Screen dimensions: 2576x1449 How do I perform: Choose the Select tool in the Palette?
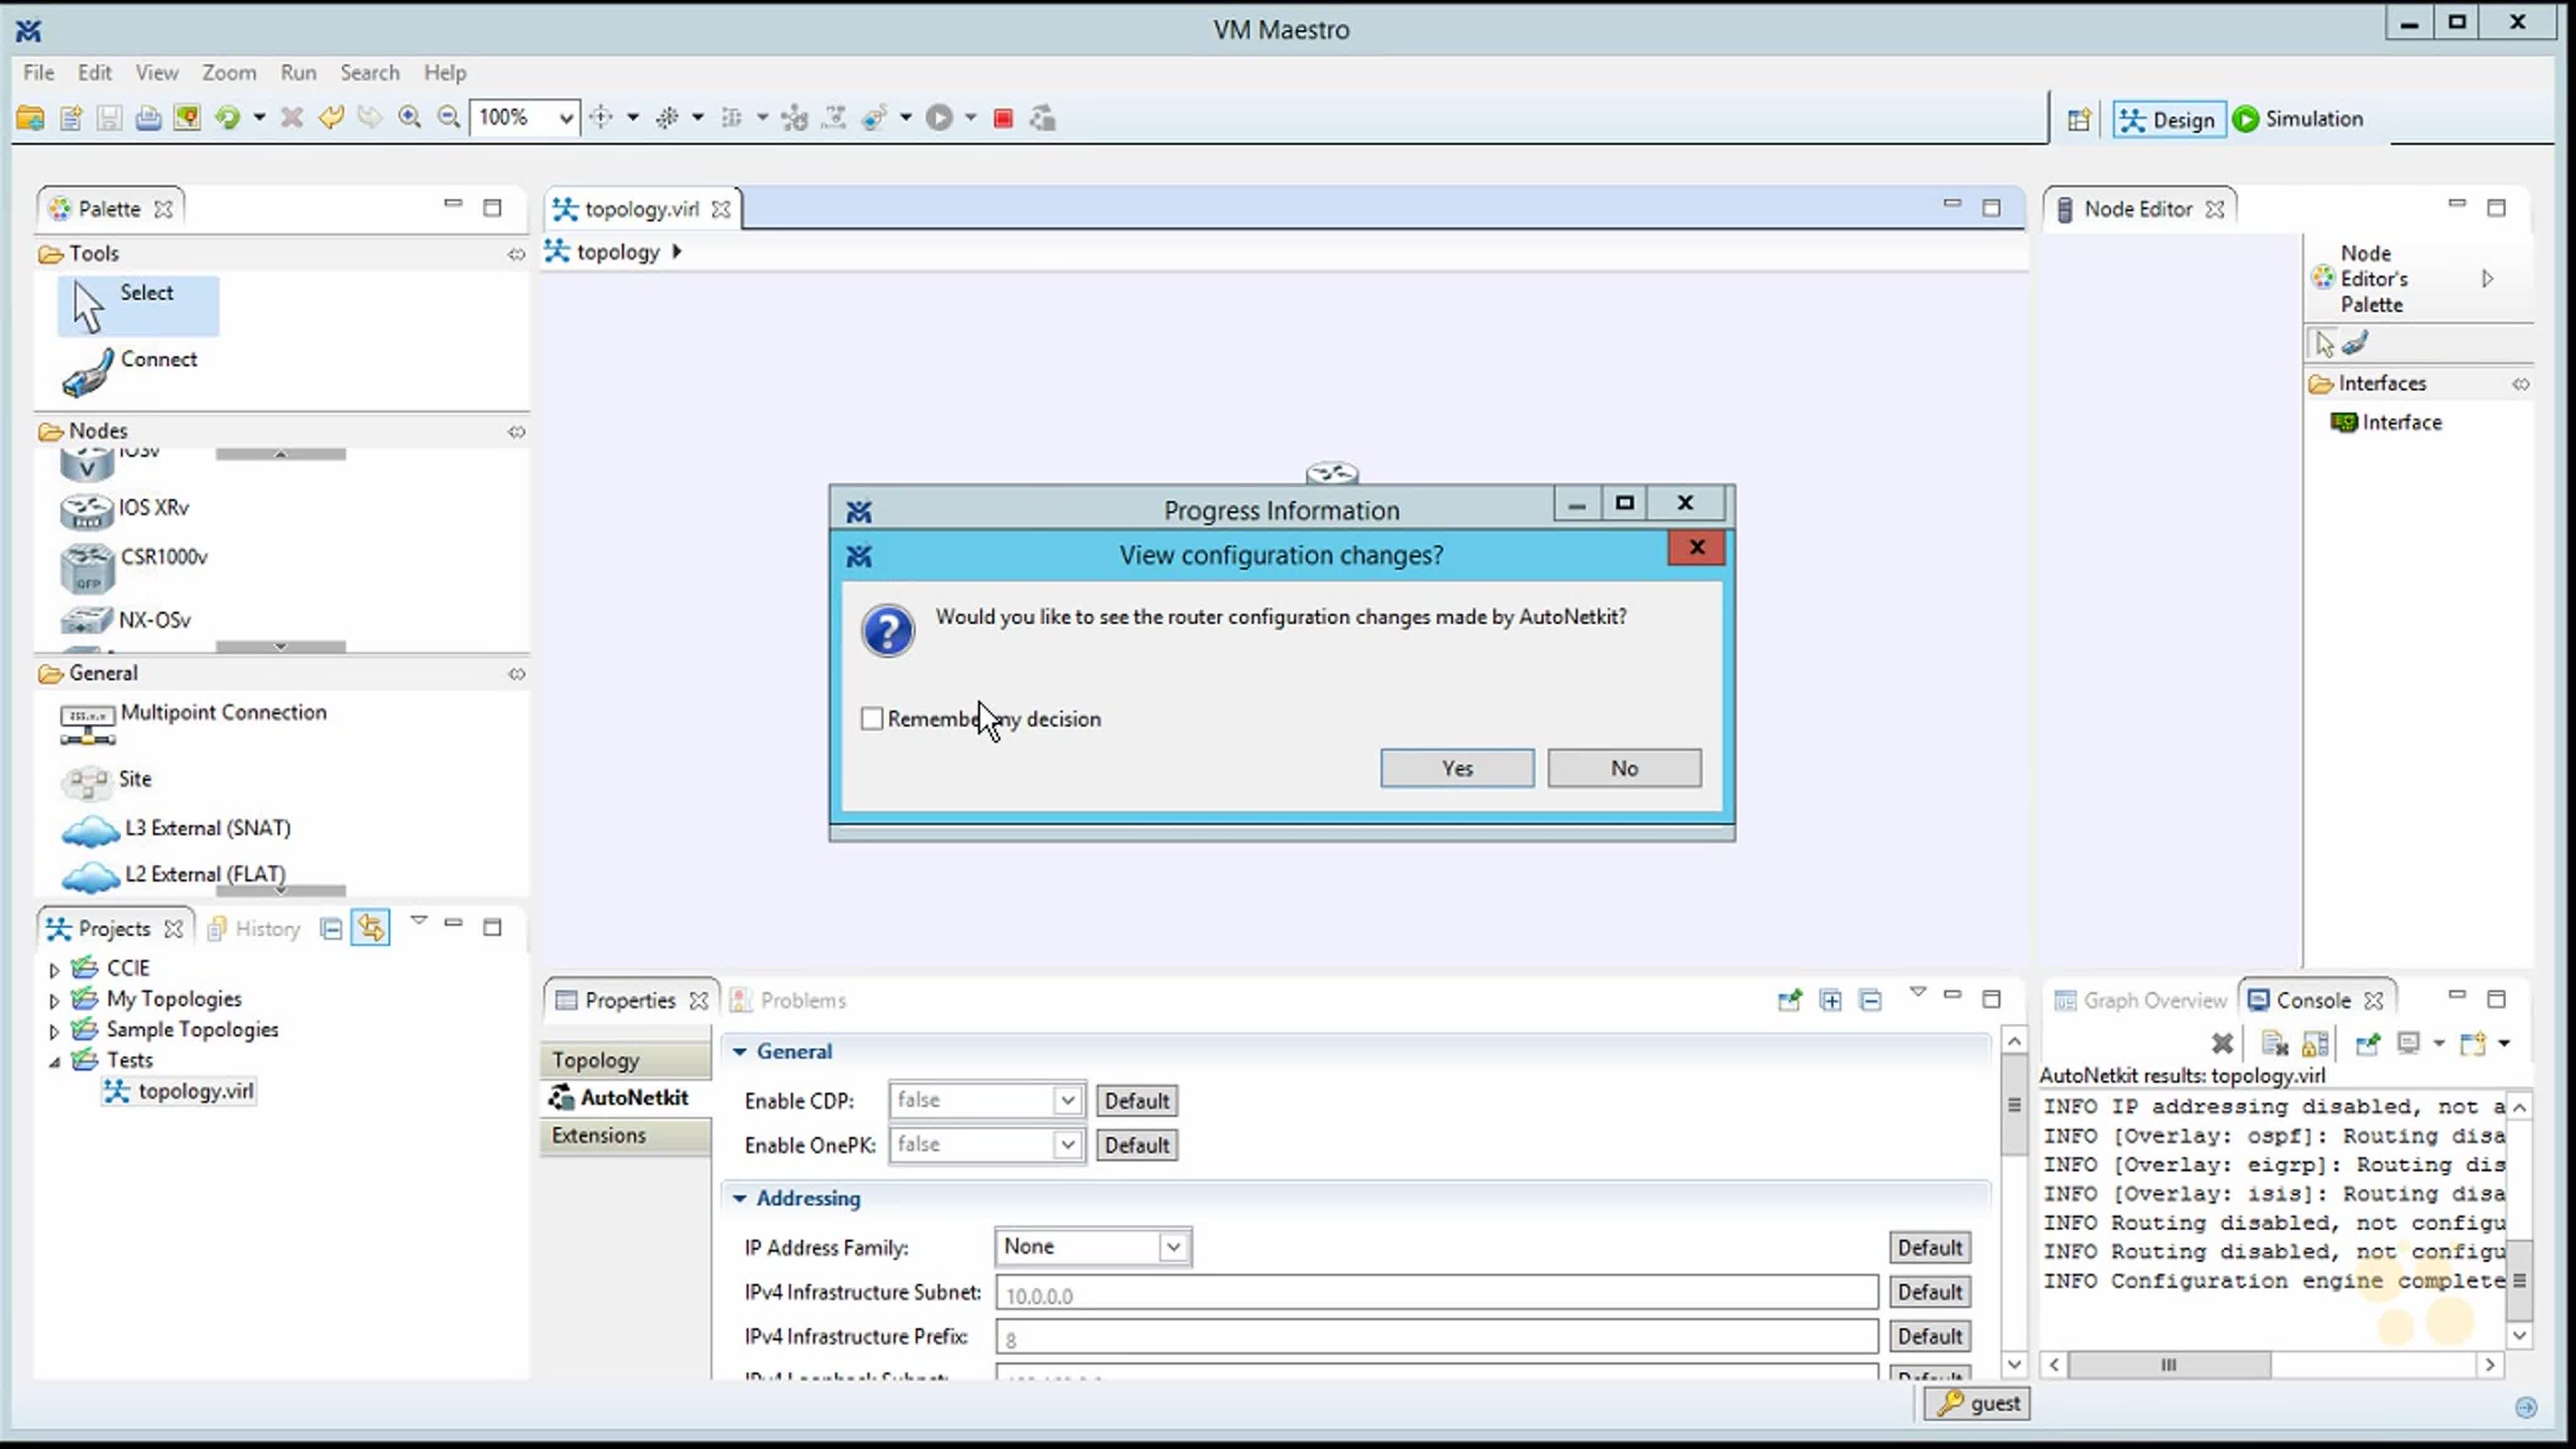138,306
